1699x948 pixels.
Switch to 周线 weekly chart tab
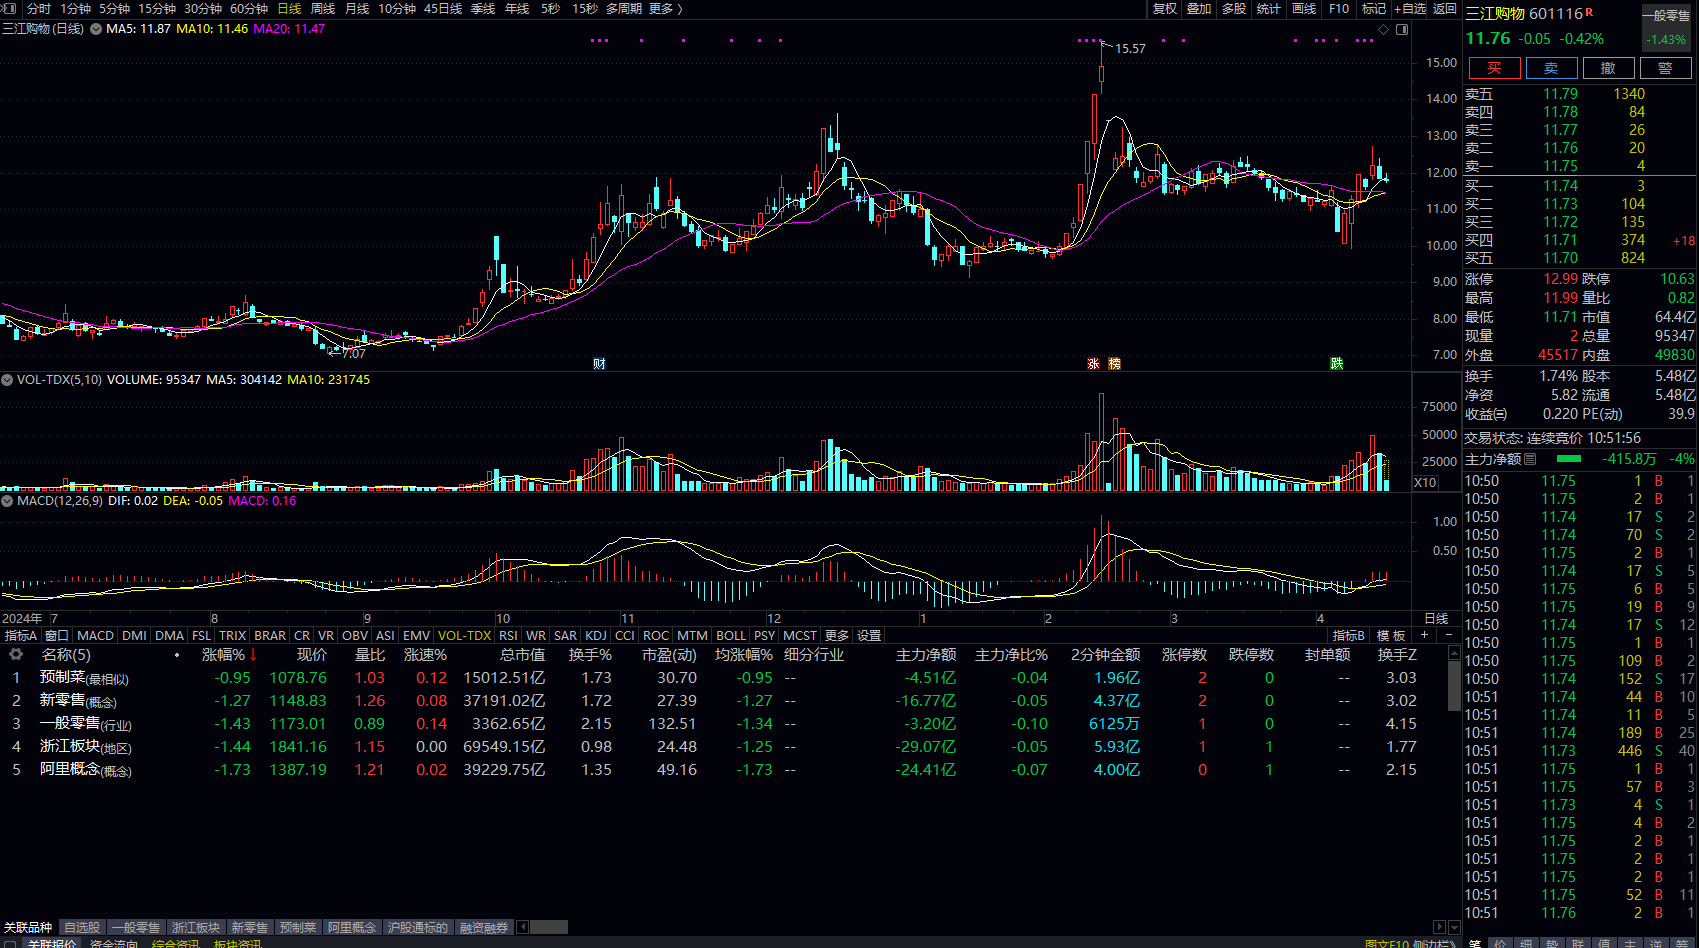(x=323, y=9)
